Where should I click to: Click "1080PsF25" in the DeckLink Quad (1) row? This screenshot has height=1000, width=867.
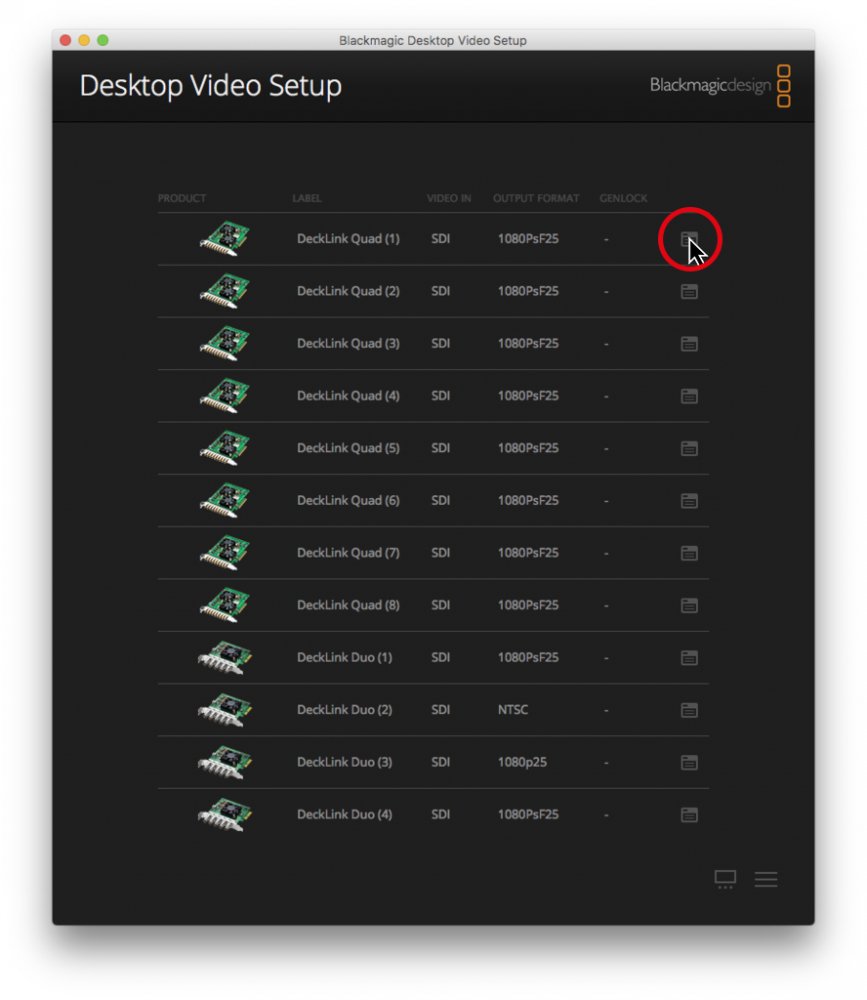[528, 239]
